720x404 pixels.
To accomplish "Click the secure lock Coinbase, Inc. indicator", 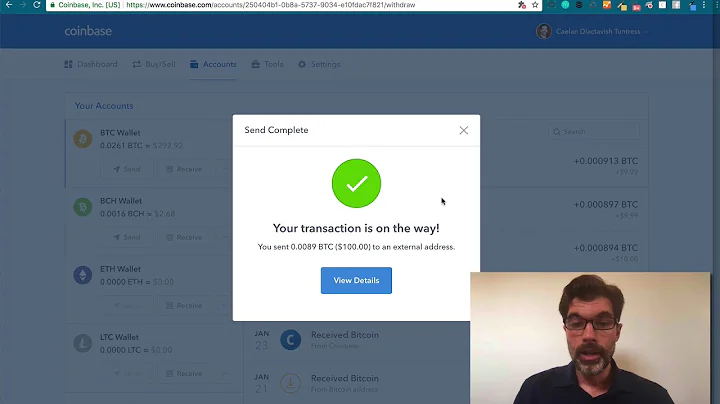I will [x=85, y=5].
